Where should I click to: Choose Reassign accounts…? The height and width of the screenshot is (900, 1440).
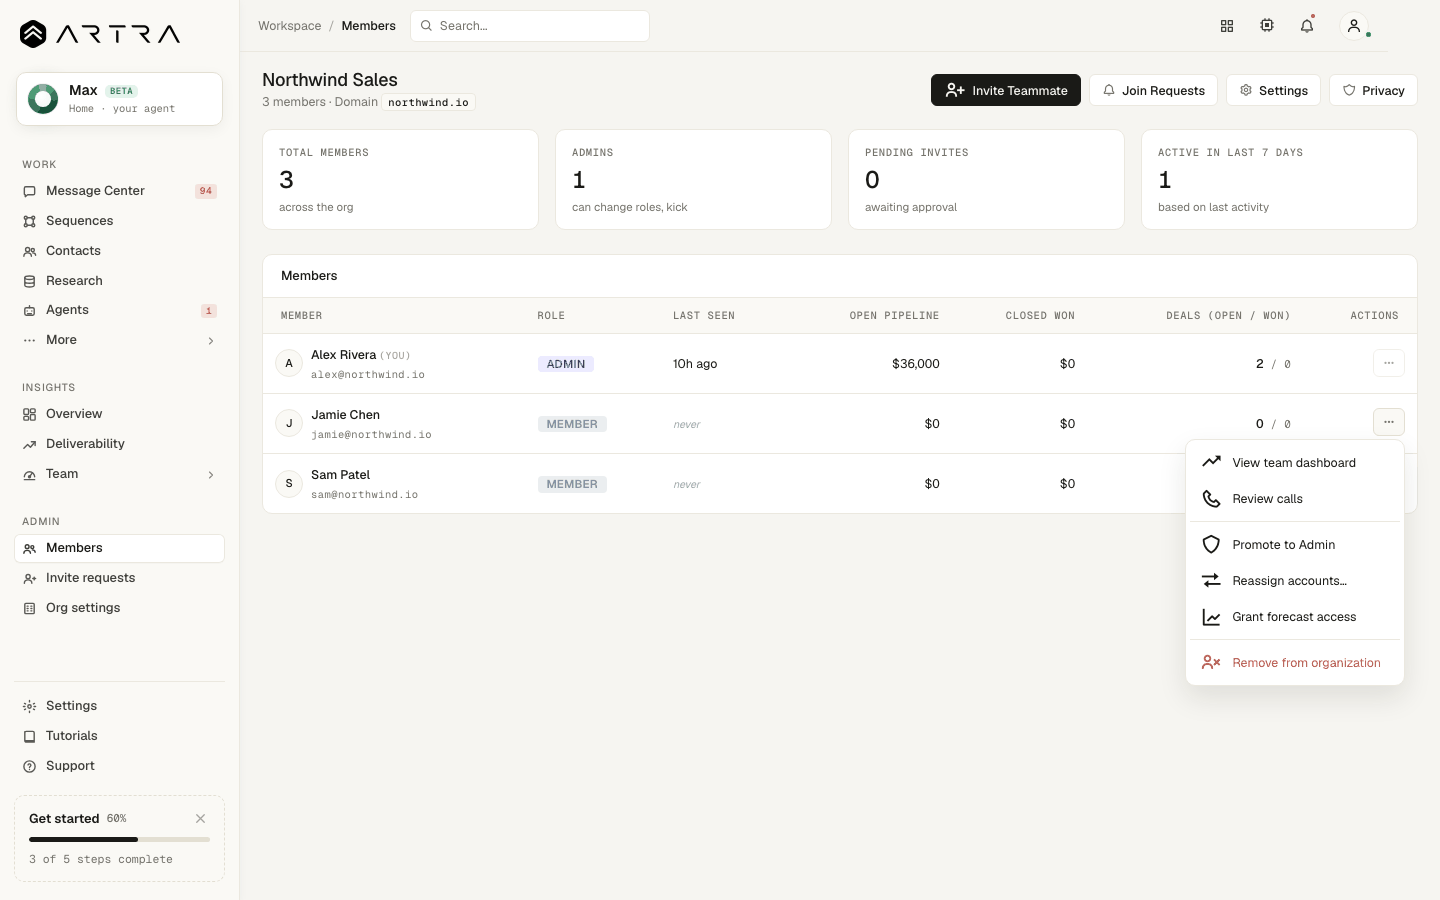pyautogui.click(x=1295, y=581)
